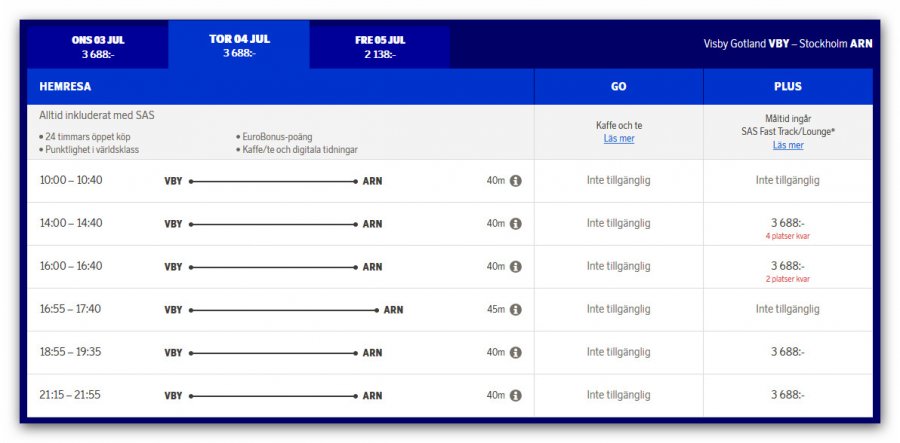Image resolution: width=900 pixels, height=443 pixels.
Task: Open 'Läs mer' link under Kaffe och te
Action: coord(618,139)
